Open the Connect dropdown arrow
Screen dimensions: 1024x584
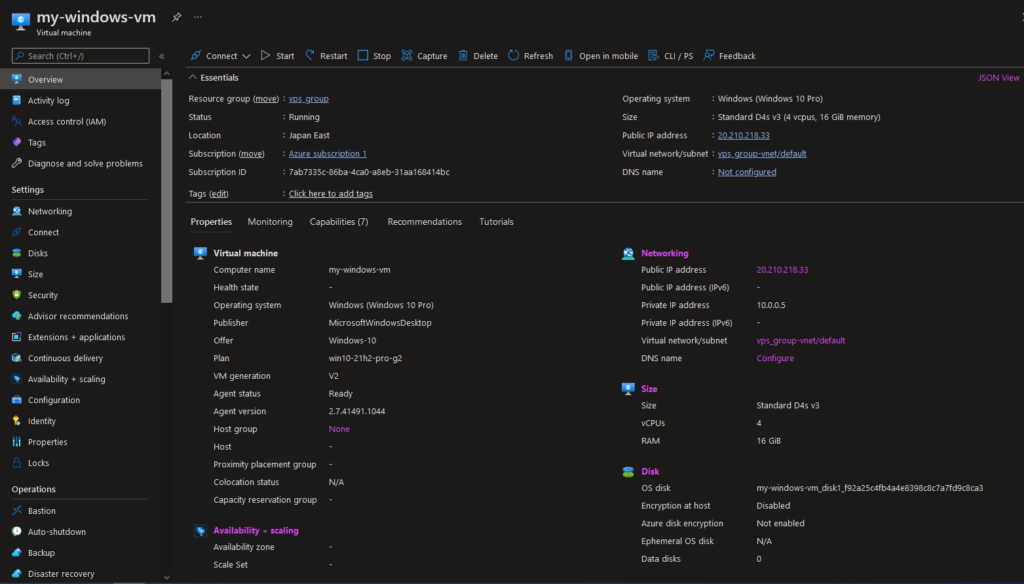click(x=244, y=55)
